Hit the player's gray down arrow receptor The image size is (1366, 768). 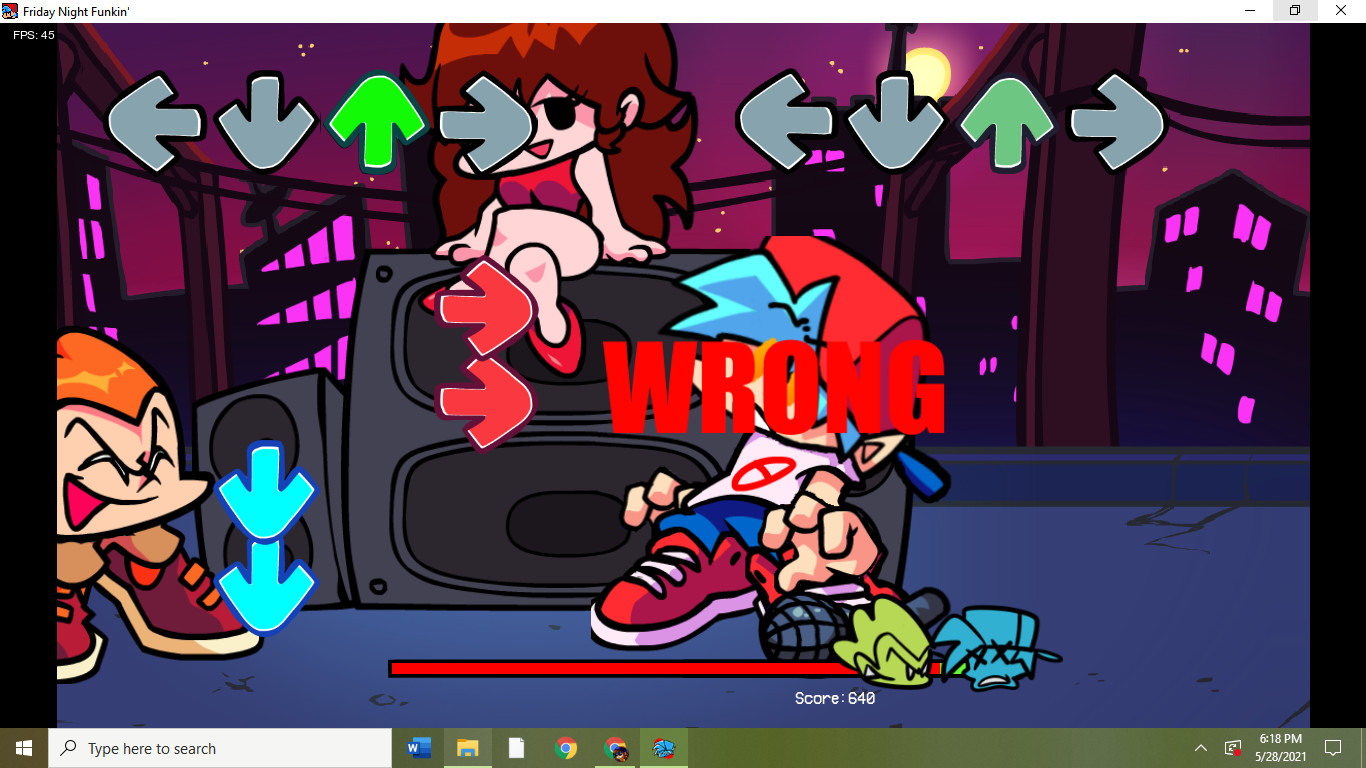tap(896, 121)
